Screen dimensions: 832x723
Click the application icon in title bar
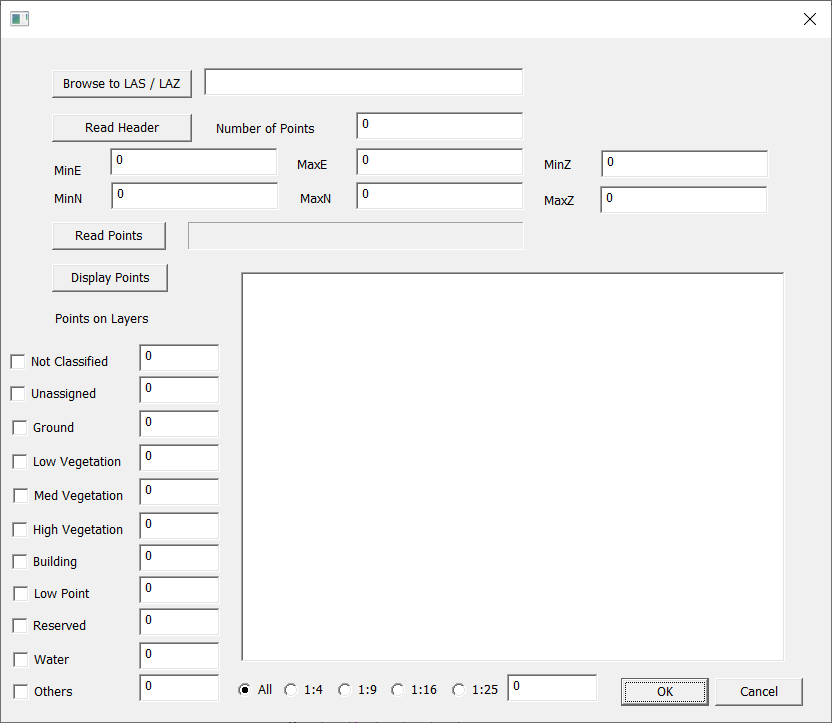19,19
